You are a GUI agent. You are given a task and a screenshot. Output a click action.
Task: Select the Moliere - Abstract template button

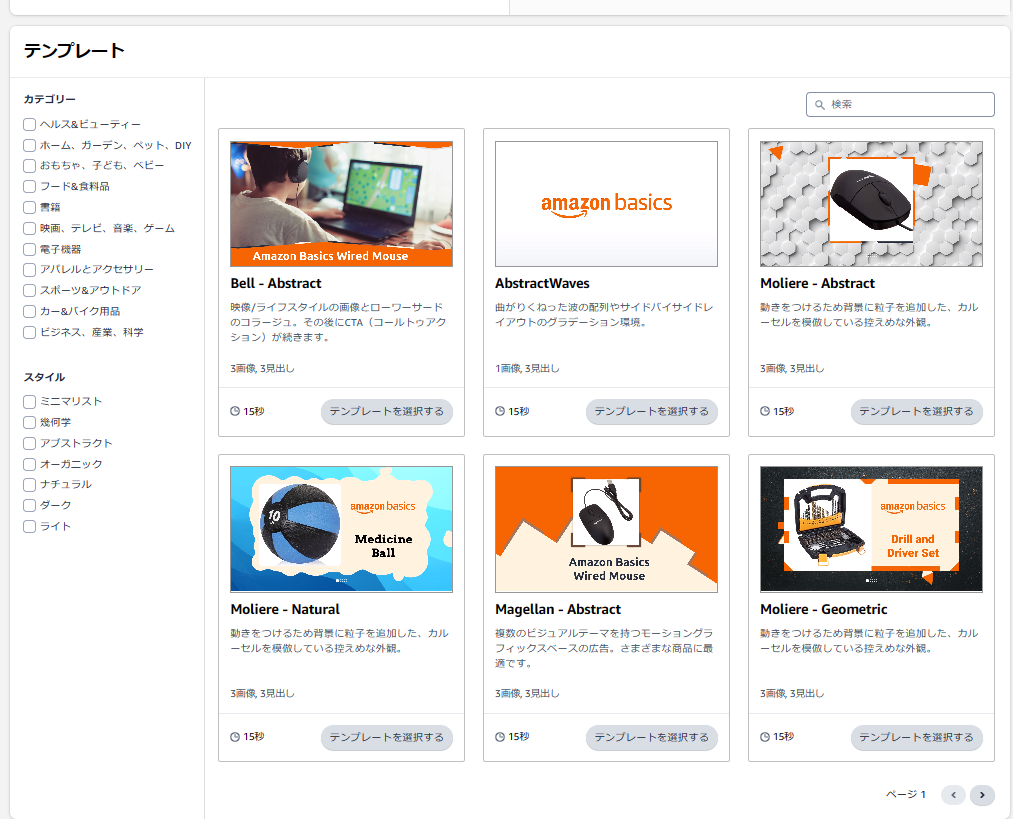pos(916,411)
